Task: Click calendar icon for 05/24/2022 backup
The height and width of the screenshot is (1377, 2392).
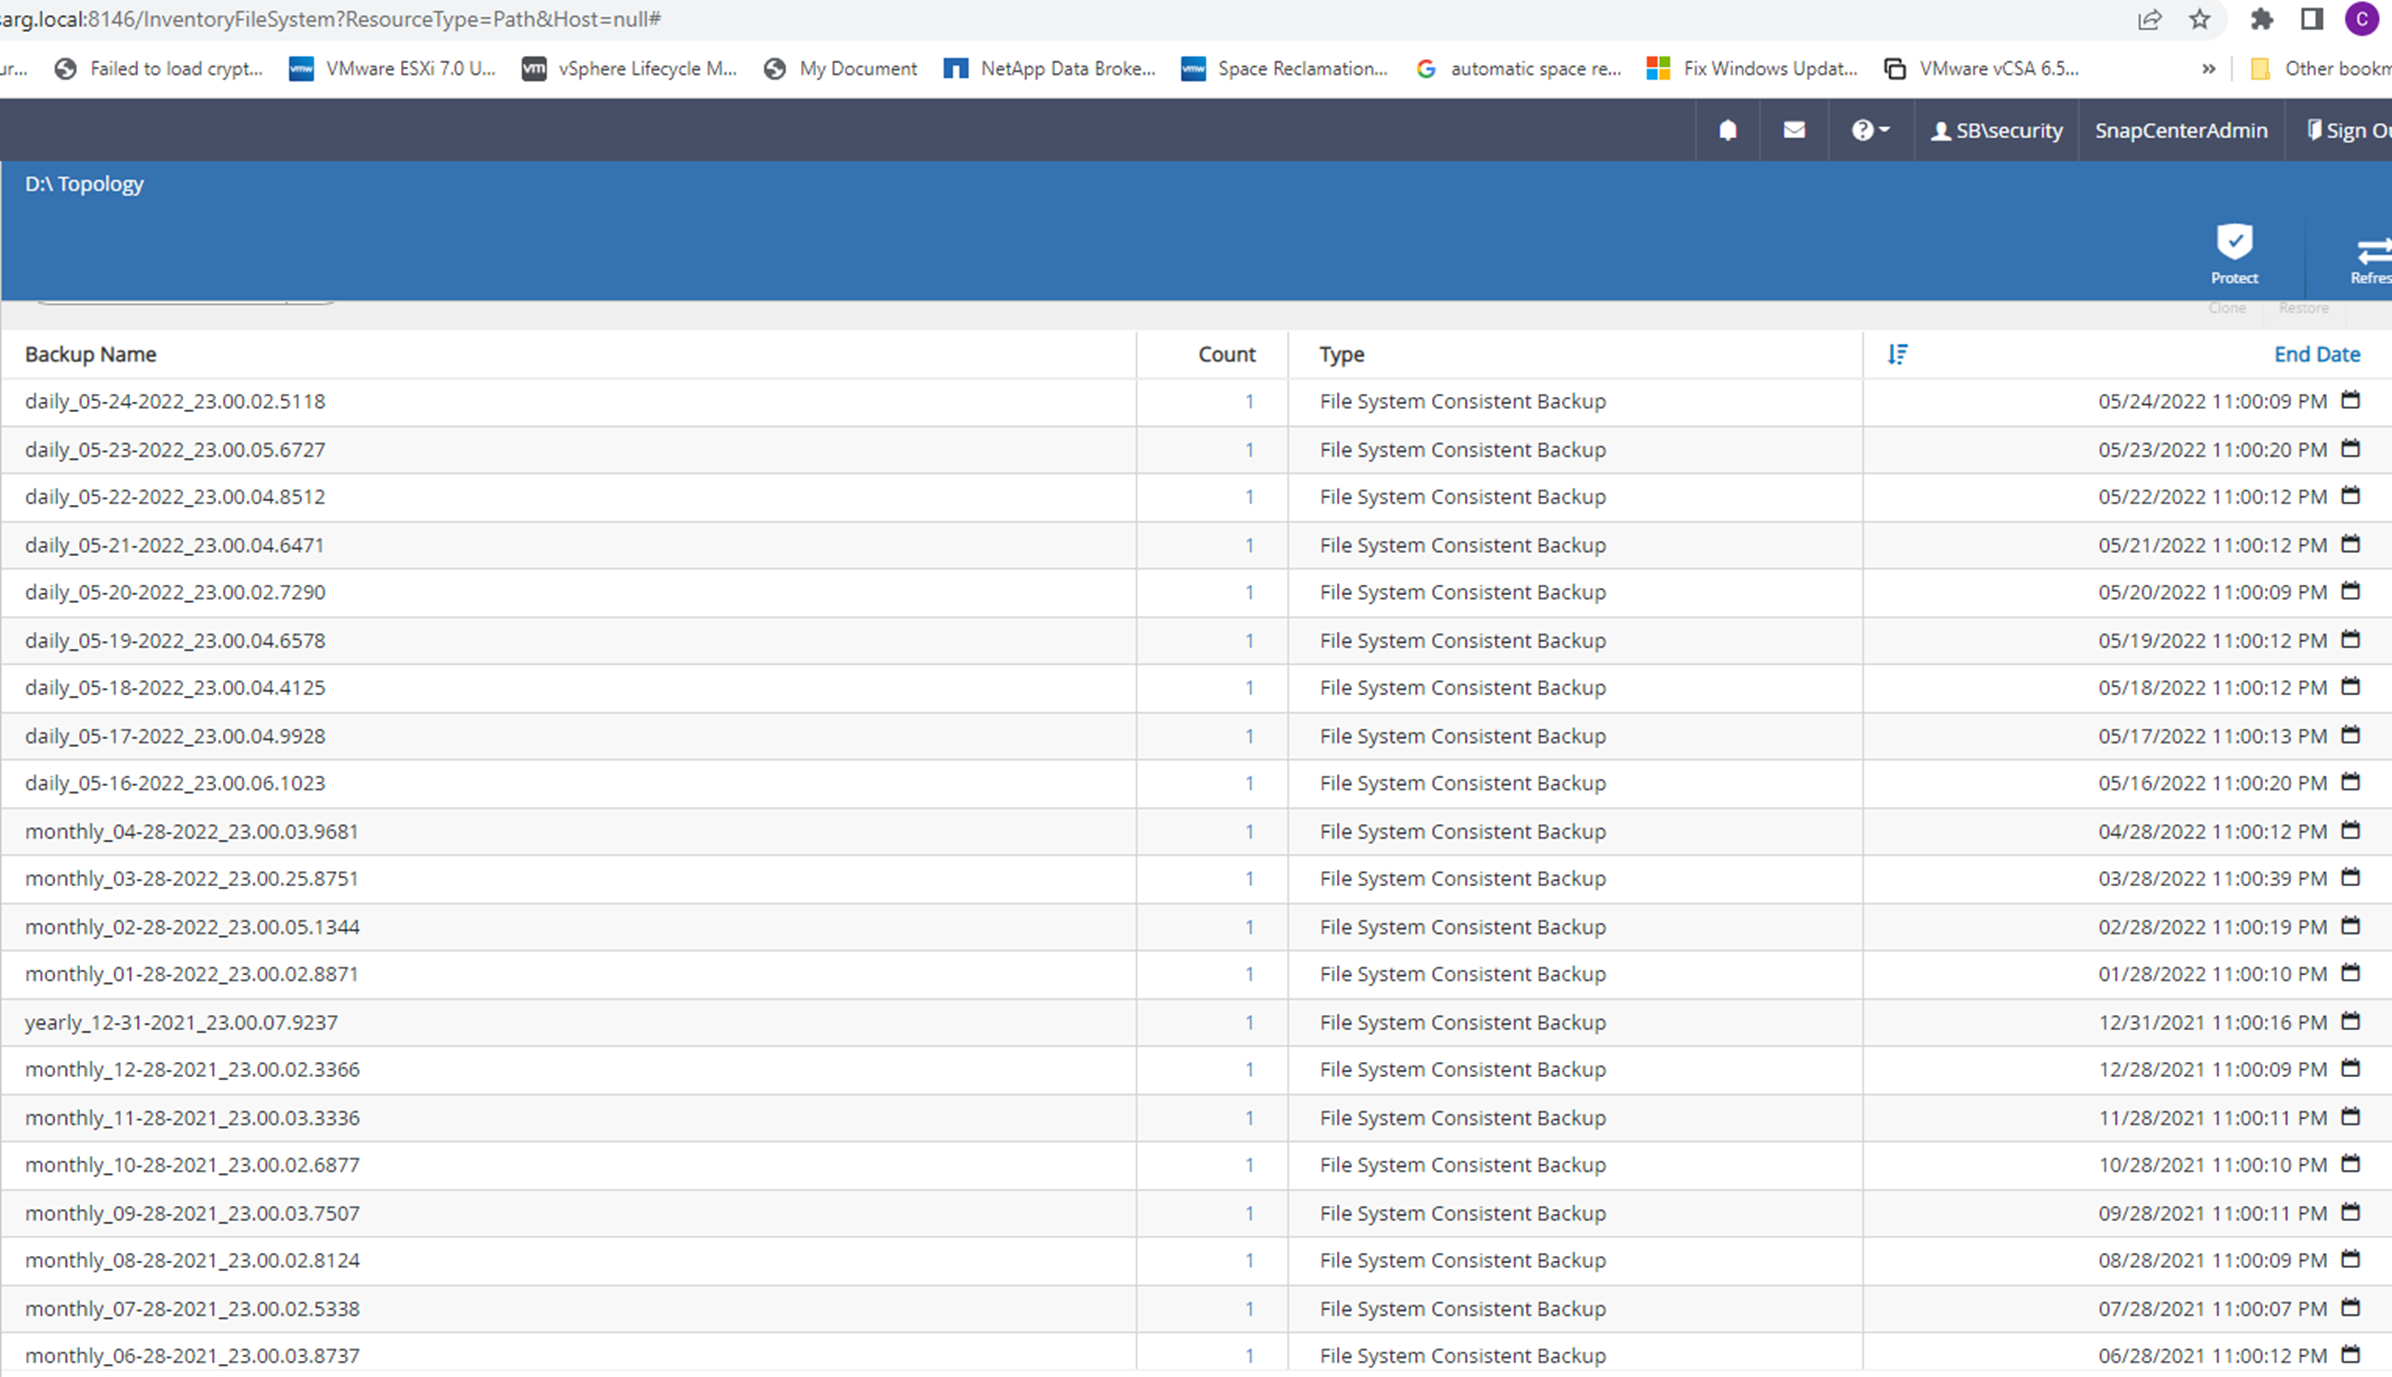Action: coord(2351,400)
